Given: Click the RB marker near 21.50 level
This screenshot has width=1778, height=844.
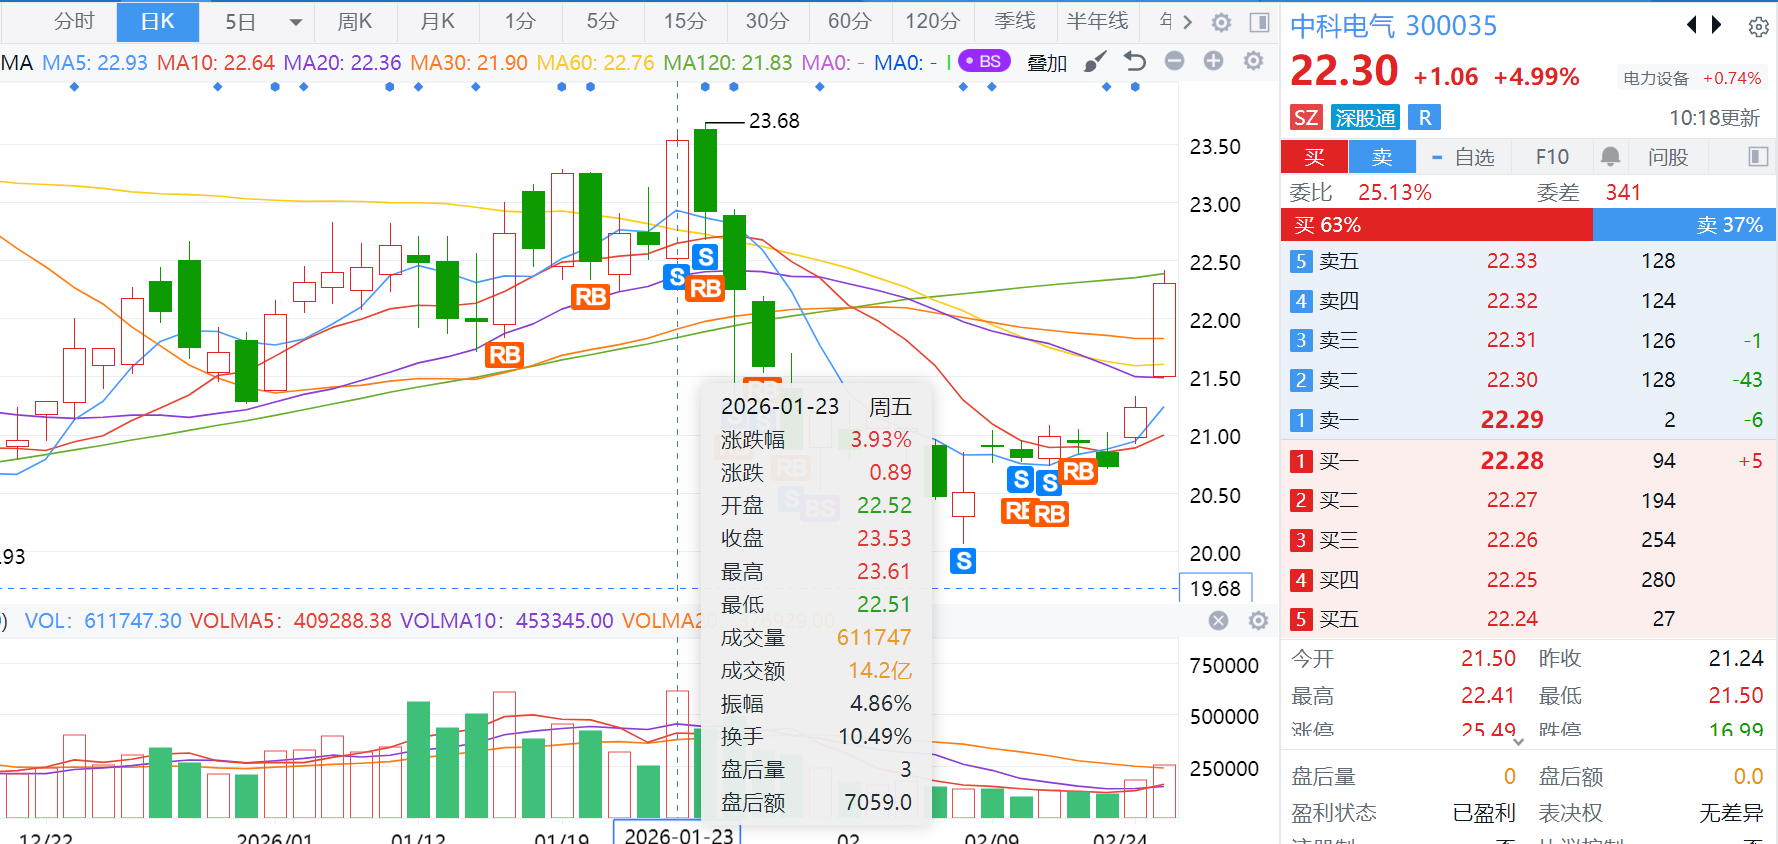Looking at the screenshot, I should [505, 355].
